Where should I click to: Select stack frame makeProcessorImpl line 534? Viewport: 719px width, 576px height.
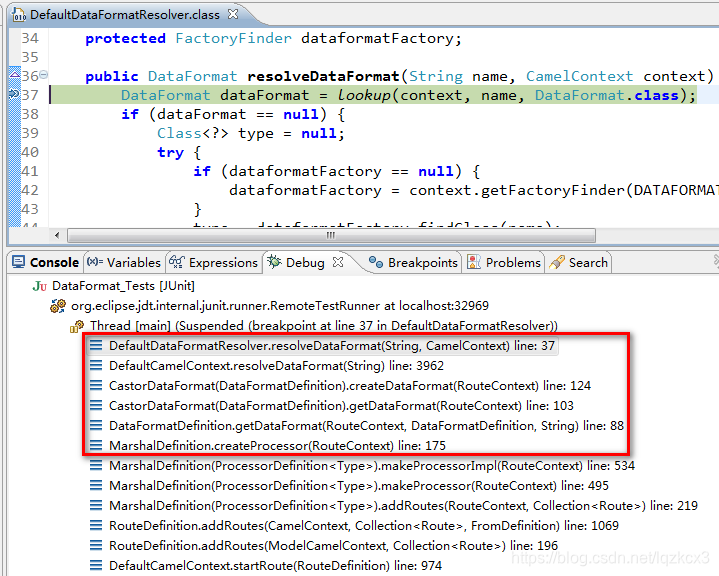tap(372, 465)
